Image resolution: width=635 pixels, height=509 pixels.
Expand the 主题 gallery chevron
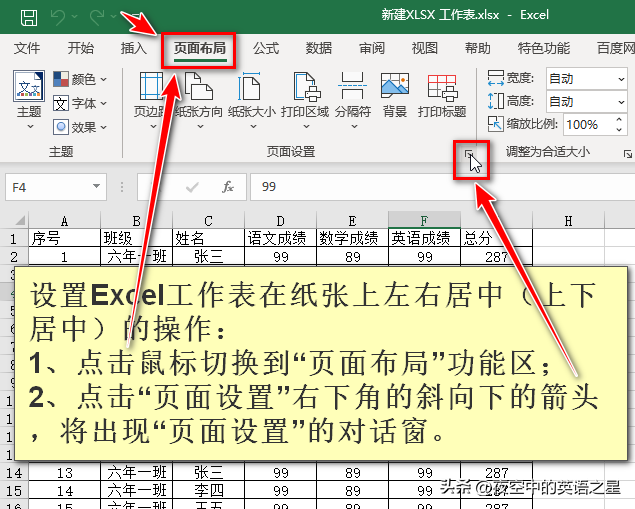point(30,127)
